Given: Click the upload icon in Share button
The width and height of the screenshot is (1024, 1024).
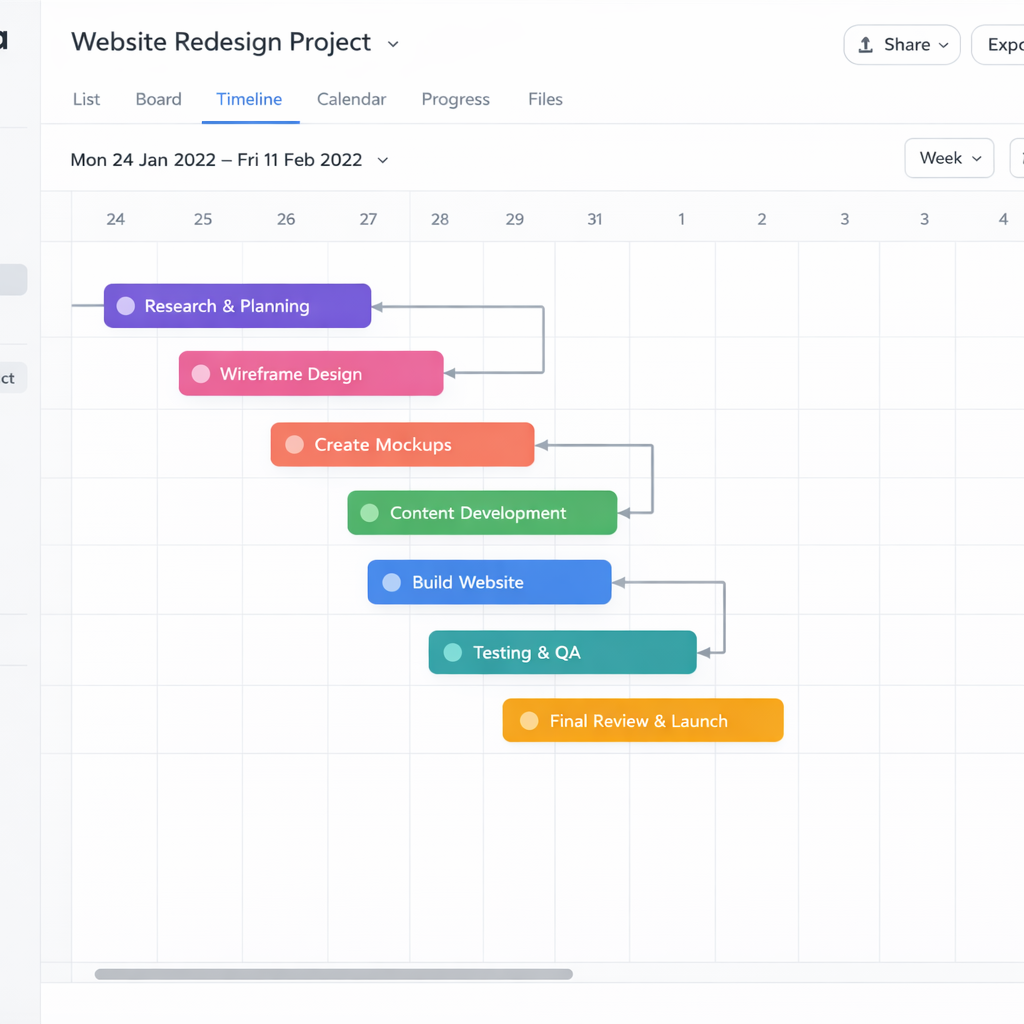Looking at the screenshot, I should tap(866, 45).
